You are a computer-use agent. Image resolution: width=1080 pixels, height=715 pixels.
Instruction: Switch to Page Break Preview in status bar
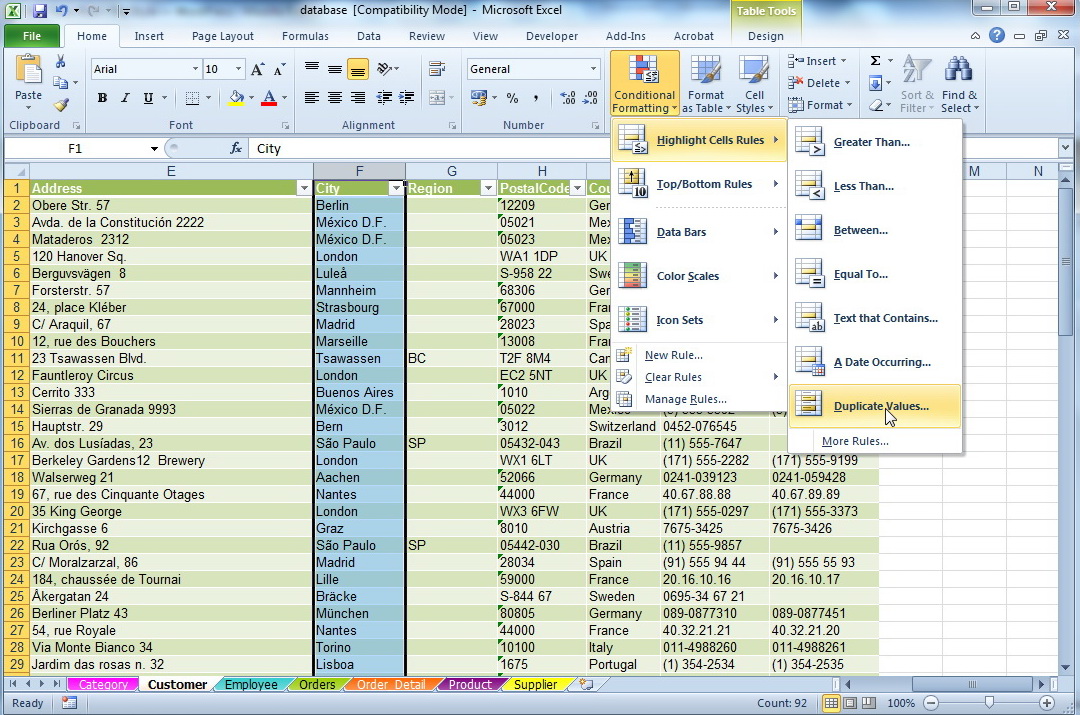tap(869, 703)
